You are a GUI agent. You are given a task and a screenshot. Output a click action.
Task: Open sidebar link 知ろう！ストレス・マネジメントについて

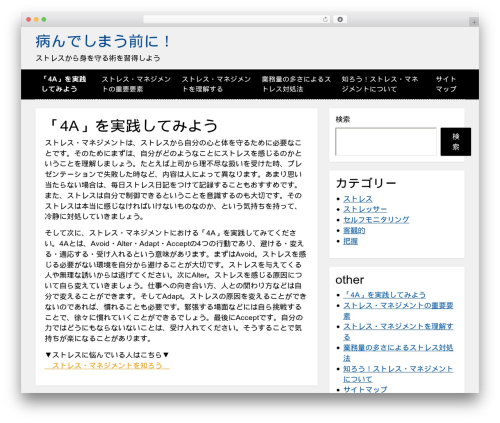click(x=398, y=374)
